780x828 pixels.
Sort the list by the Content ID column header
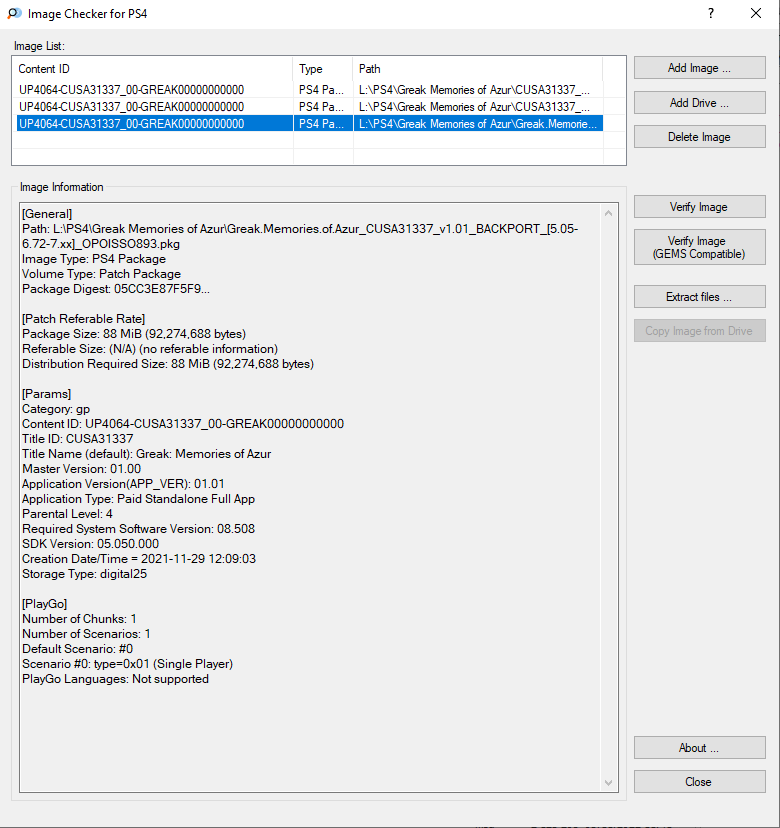tap(153, 69)
